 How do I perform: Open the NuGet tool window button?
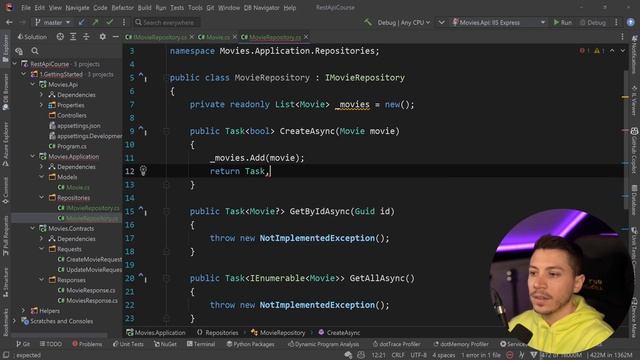[x=165, y=344]
